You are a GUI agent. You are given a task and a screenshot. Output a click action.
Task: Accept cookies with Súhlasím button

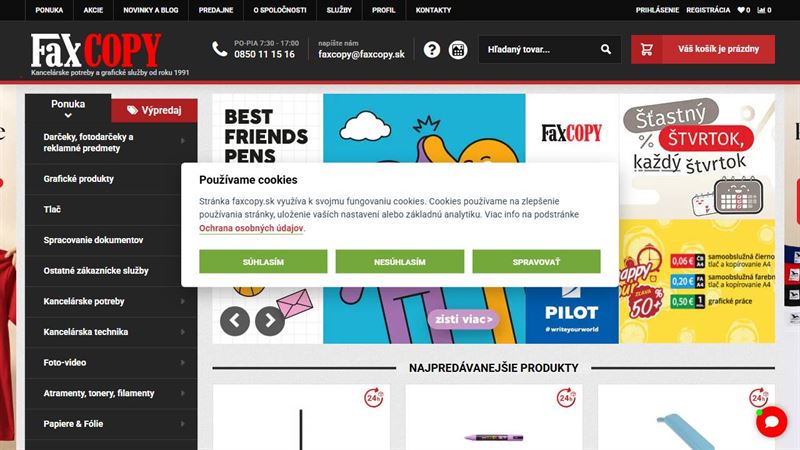[263, 261]
